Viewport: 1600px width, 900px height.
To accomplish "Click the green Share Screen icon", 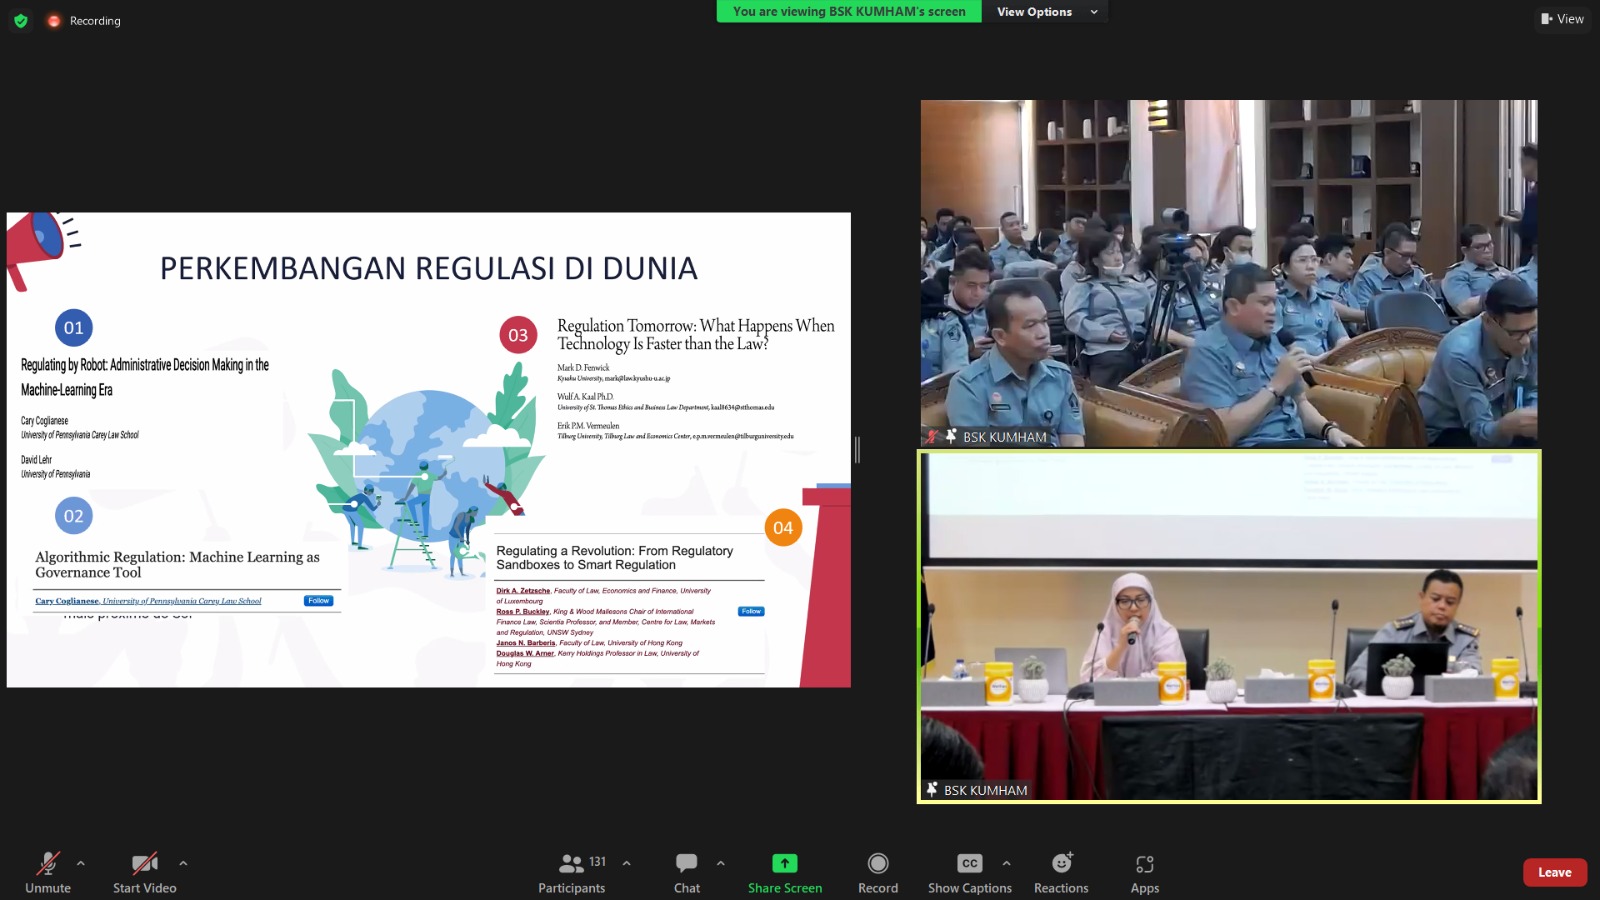I will [785, 864].
